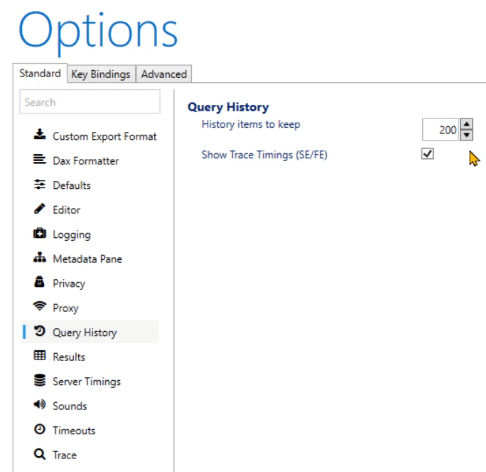Viewport: 486px width, 472px height.
Task: Click the Proxy wifi icon
Action: click(40, 306)
